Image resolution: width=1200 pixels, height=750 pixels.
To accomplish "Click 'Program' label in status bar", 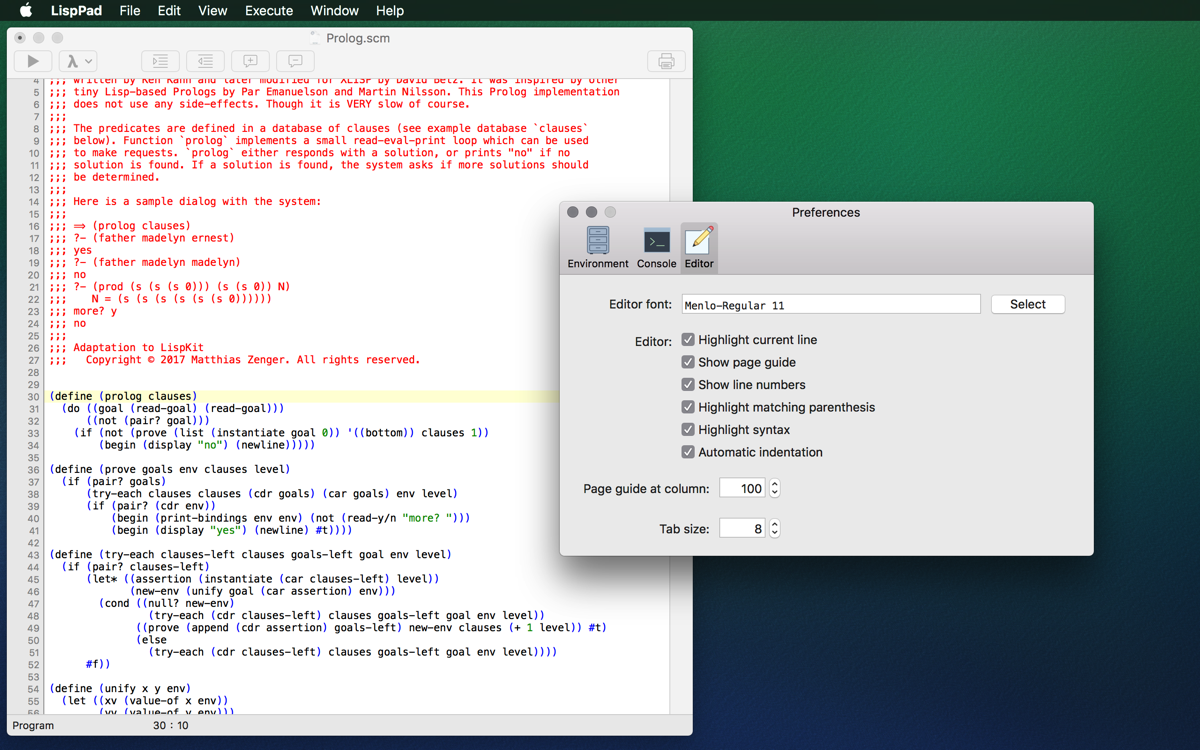I will pyautogui.click(x=33, y=726).
